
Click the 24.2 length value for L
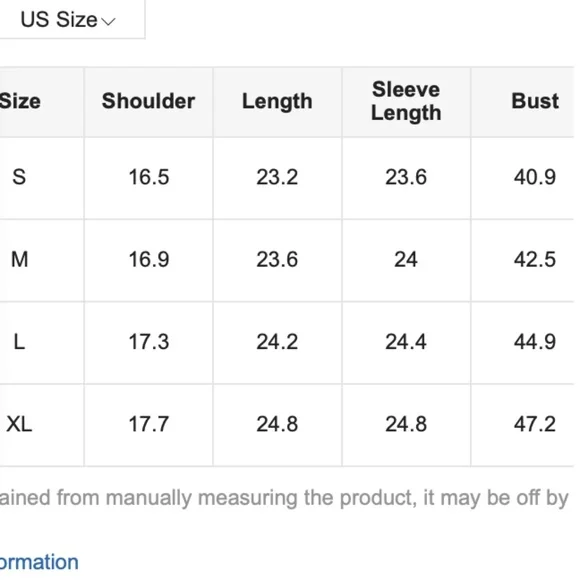point(277,342)
